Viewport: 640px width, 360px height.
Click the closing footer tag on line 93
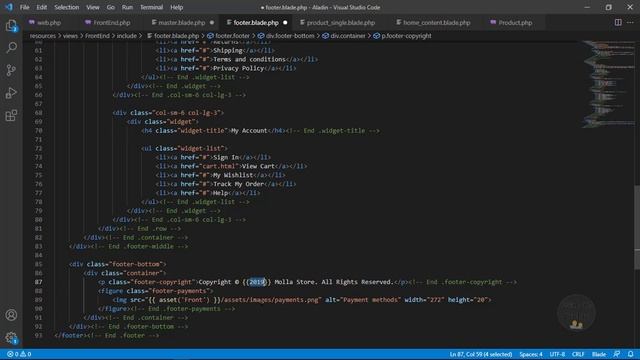coord(70,336)
